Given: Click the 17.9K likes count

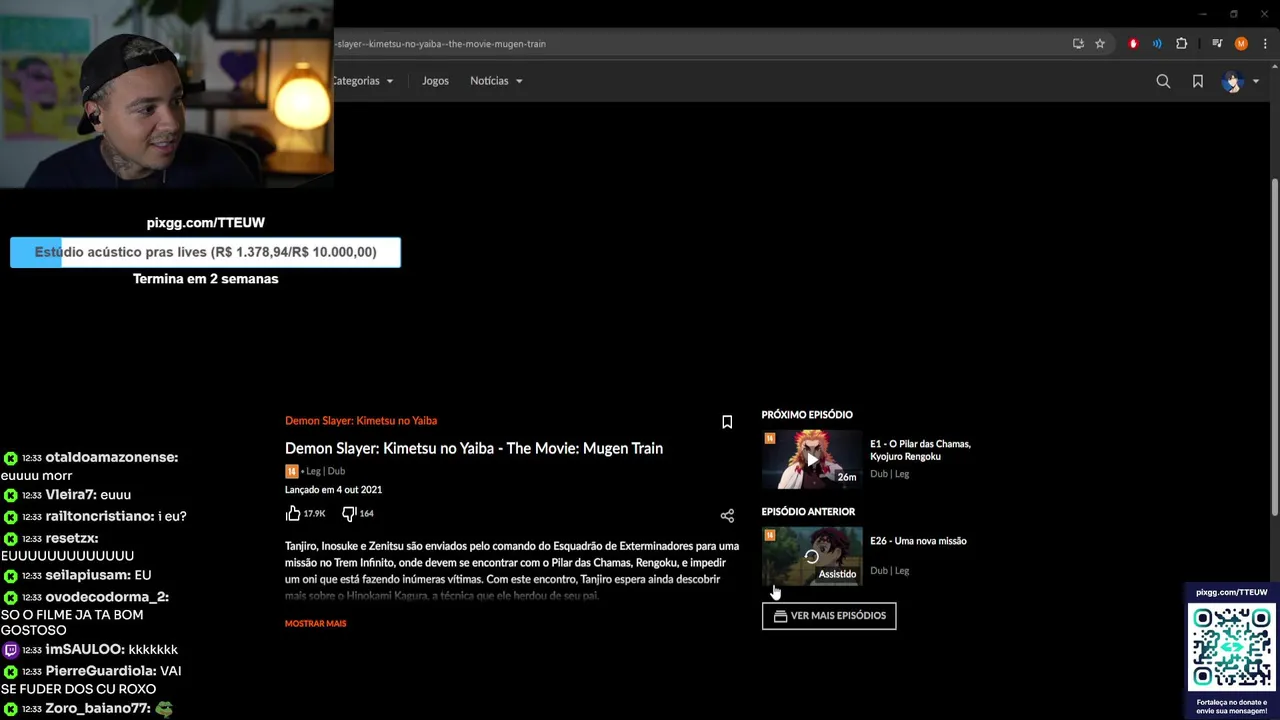Looking at the screenshot, I should pyautogui.click(x=315, y=514).
